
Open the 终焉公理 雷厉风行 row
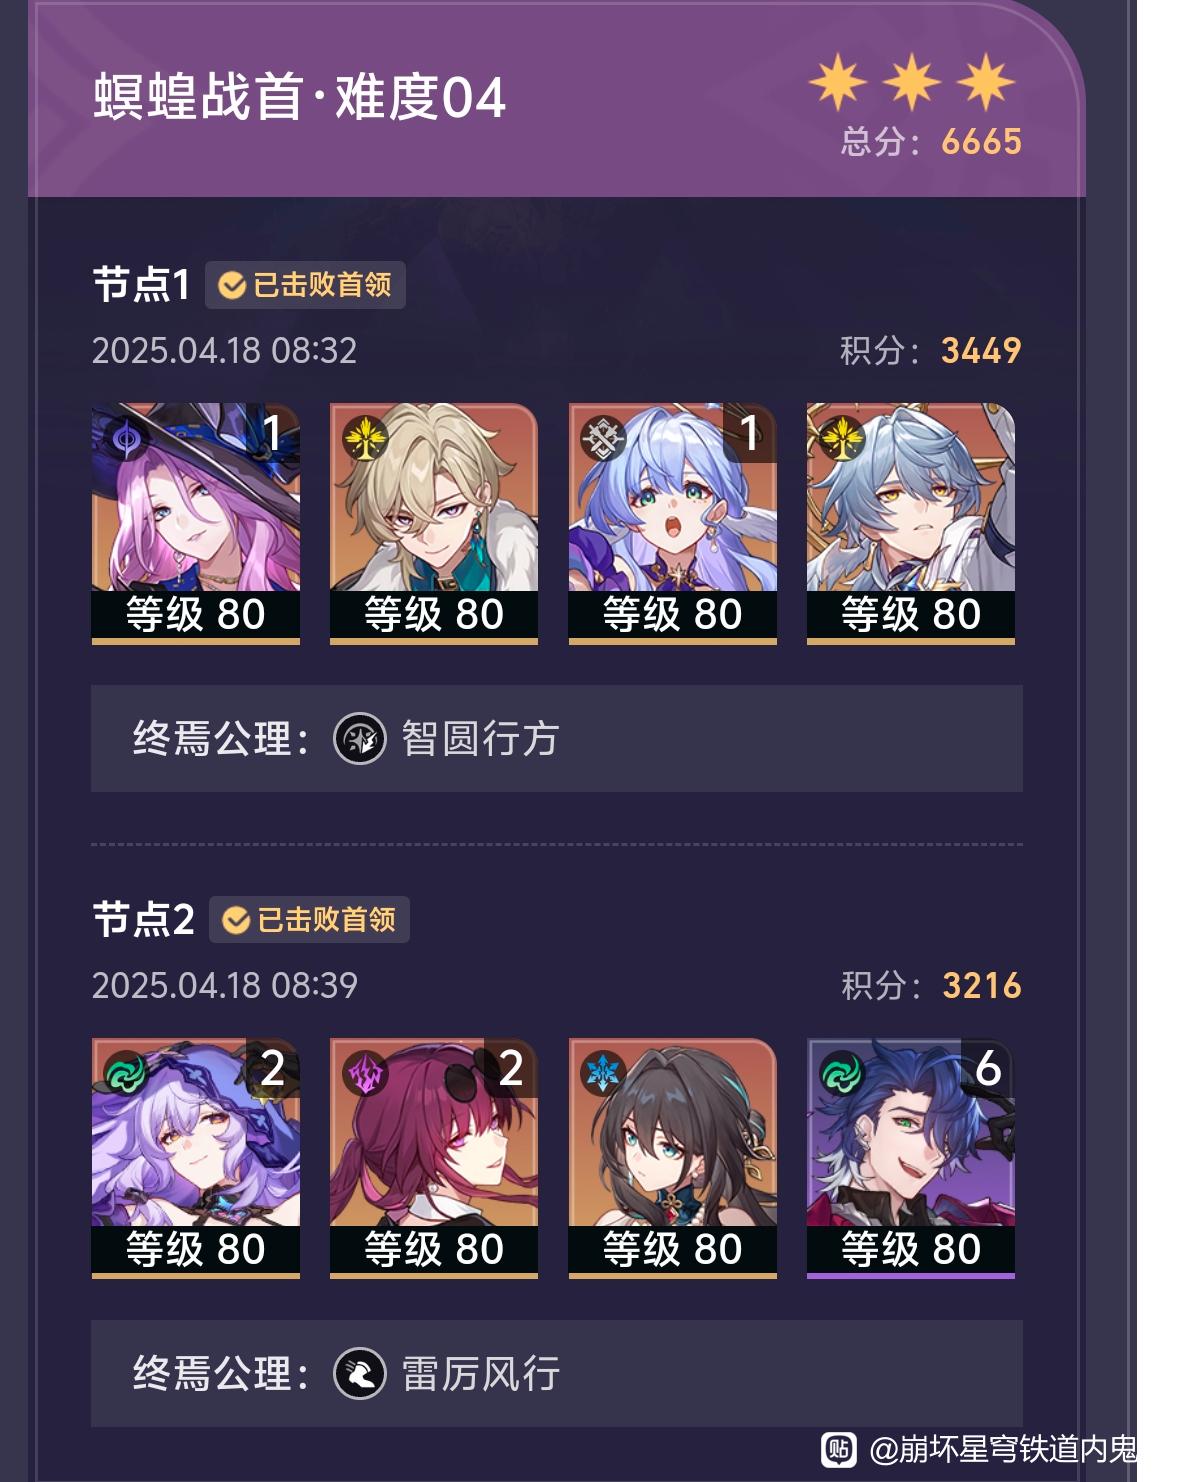click(557, 1373)
